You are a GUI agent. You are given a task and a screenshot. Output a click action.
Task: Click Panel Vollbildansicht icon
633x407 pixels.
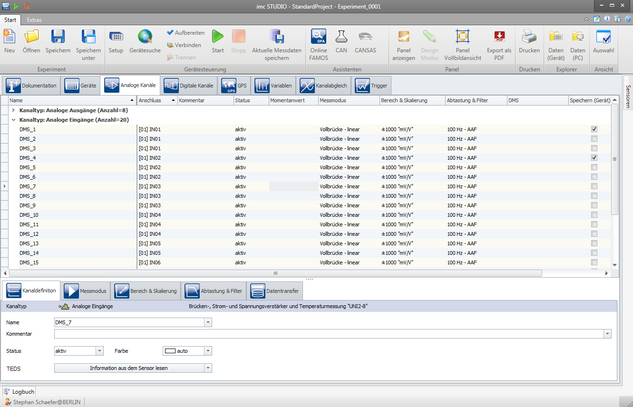(463, 38)
